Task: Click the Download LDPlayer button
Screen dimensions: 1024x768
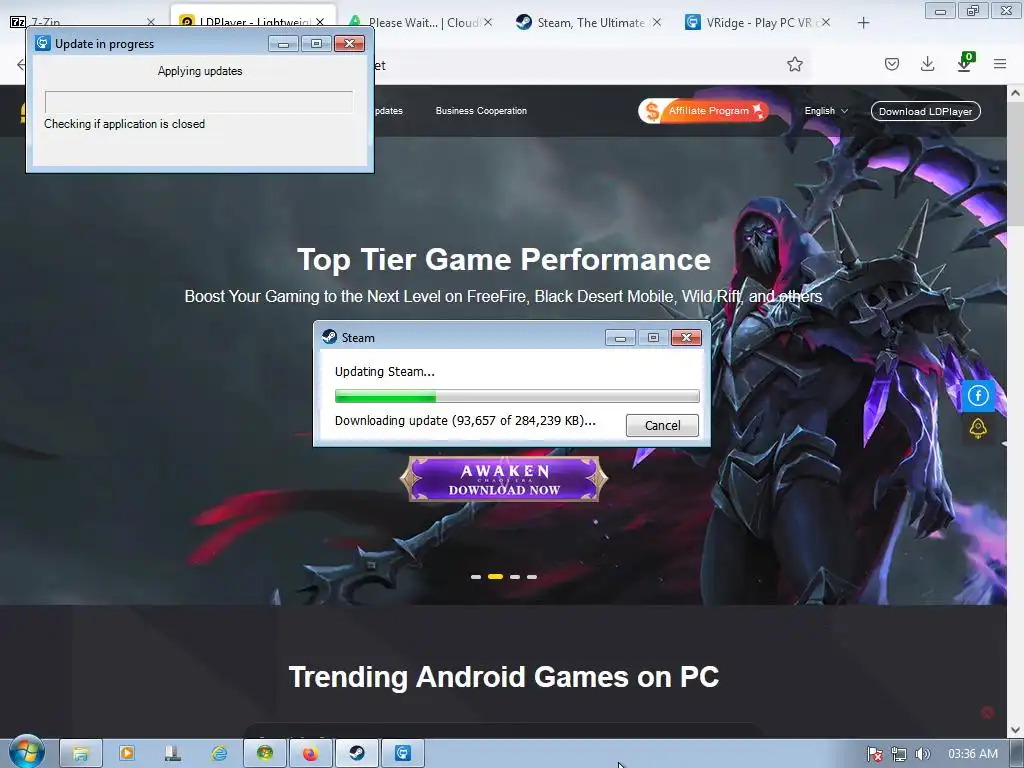Action: (925, 111)
